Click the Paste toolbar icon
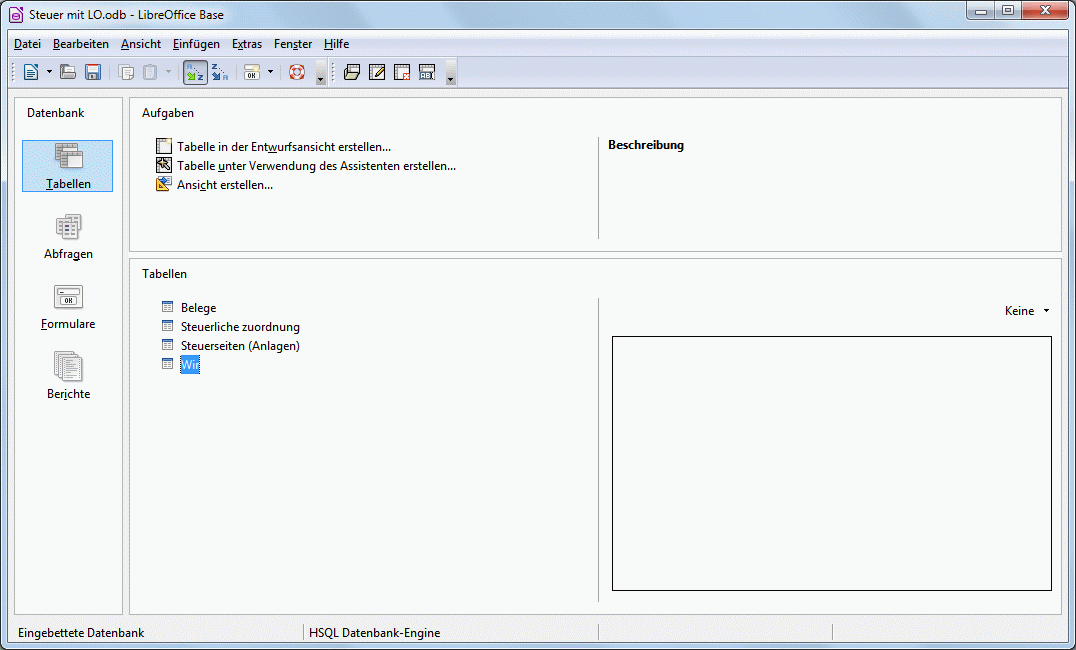The image size is (1076, 650). [x=150, y=72]
